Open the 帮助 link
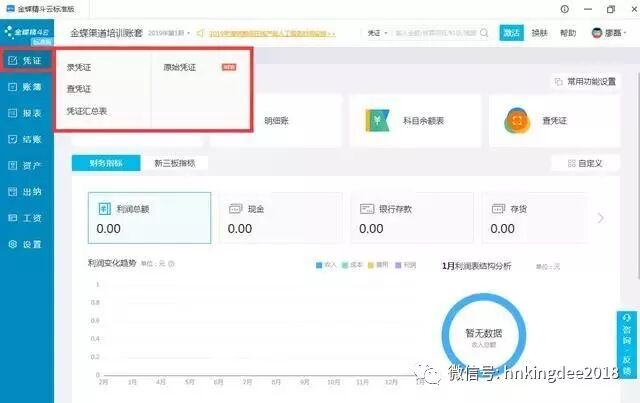Image resolution: width=640 pixels, height=403 pixels. (x=568, y=33)
